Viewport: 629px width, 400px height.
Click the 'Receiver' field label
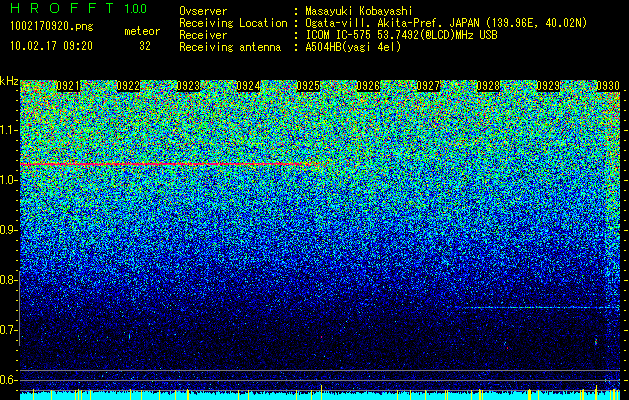coord(203,35)
